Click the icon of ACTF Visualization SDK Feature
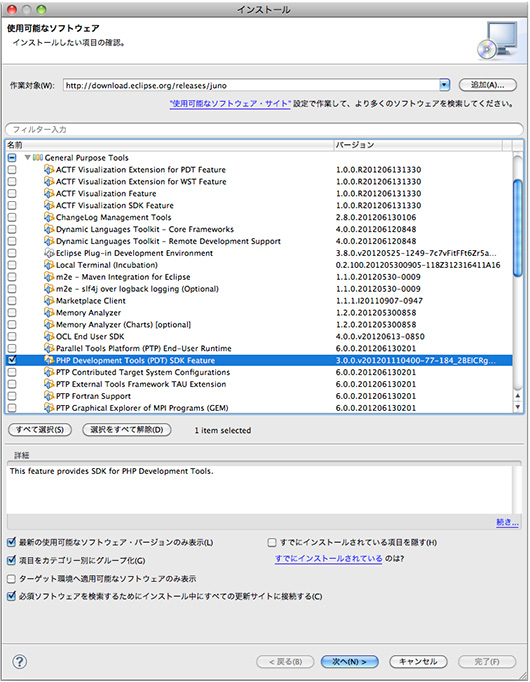This screenshot has height=682, width=530. coord(49,205)
